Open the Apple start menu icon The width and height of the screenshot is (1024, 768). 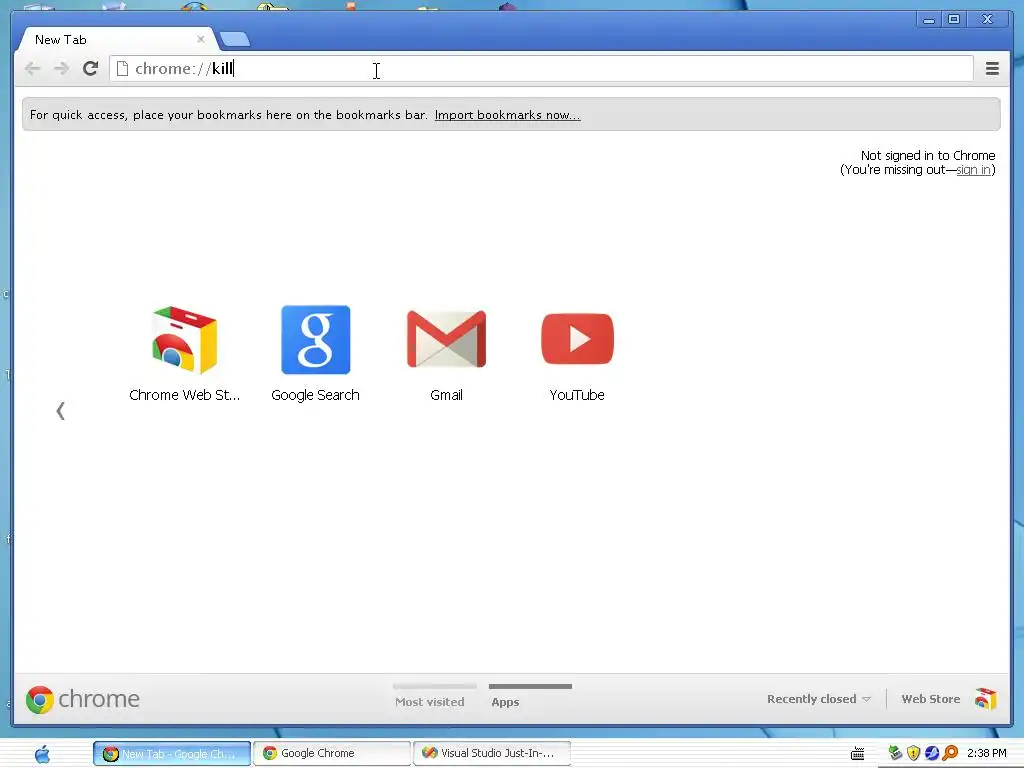coord(42,754)
